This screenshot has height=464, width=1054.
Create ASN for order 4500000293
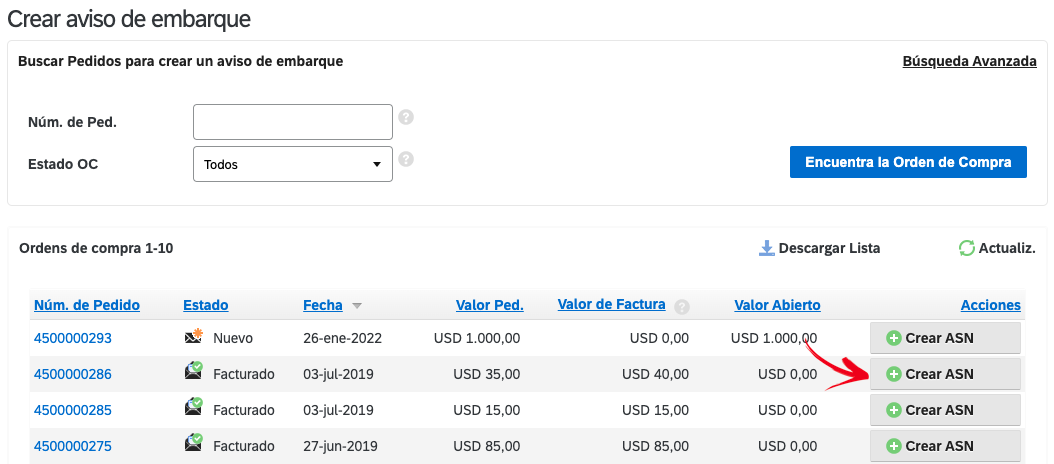[x=945, y=338]
